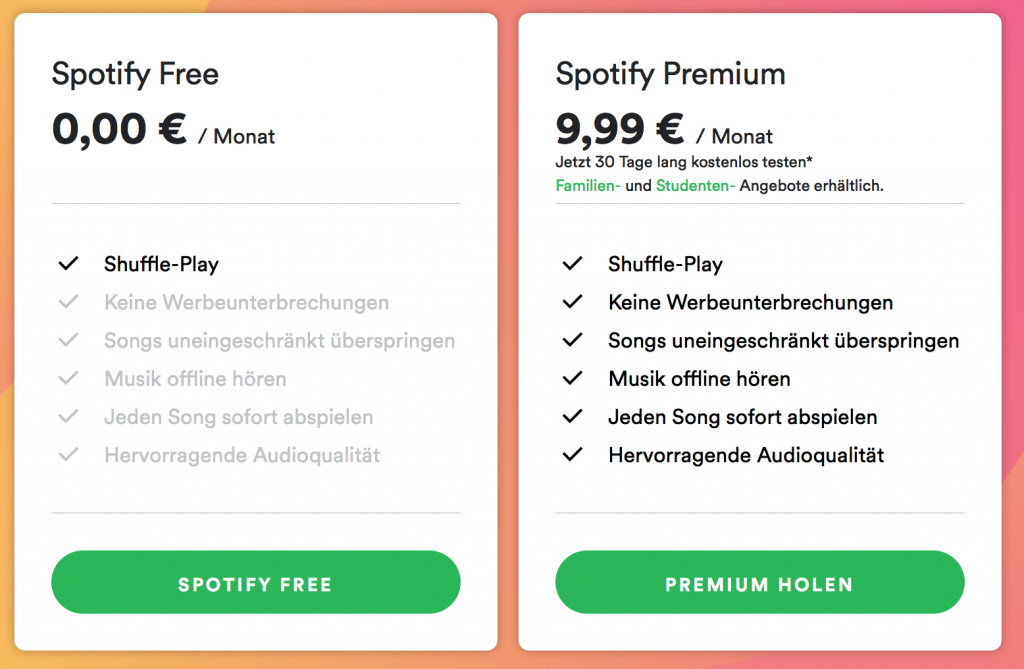The height and width of the screenshot is (669, 1024).
Task: Click greyed checkmark for Musik offline hören in Free
Action: (x=69, y=378)
